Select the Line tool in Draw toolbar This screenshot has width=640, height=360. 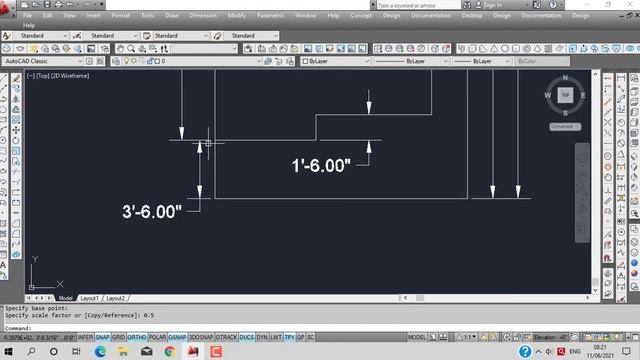pyautogui.click(x=3, y=78)
